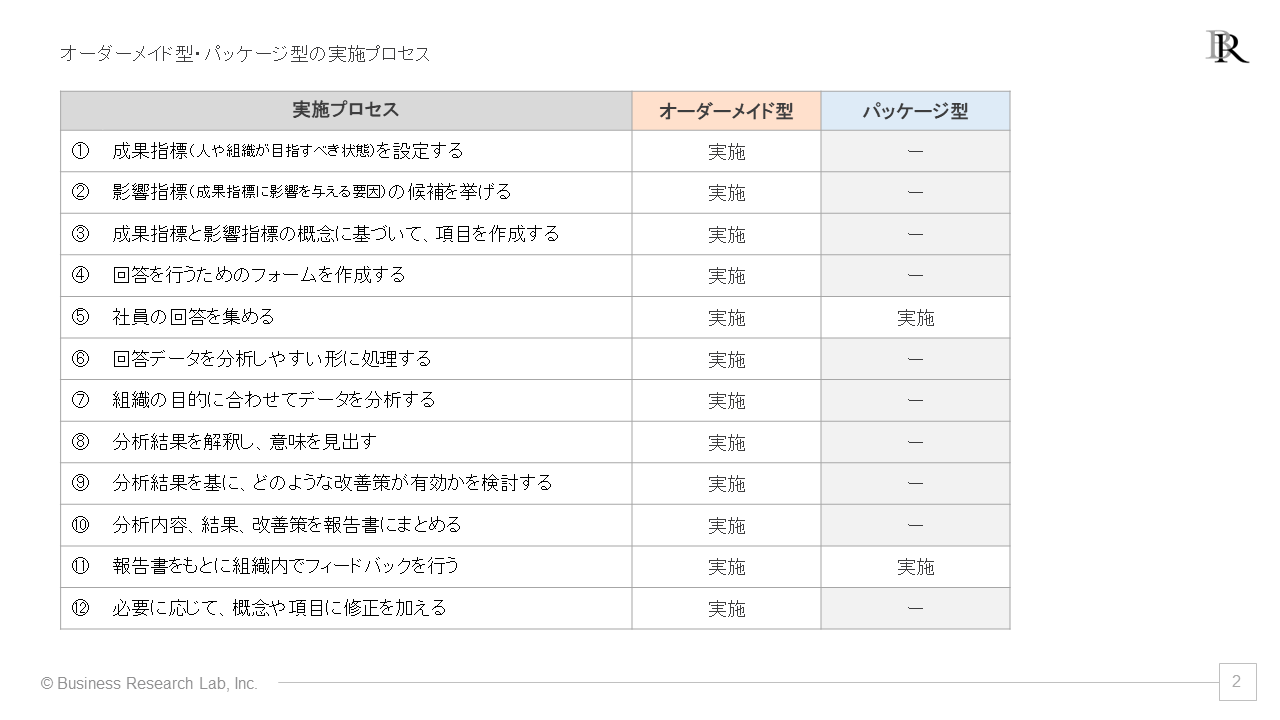Screen dimensions: 1280x720
Task: Click the © Business Research Lab, Inc. footer
Action: pyautogui.click(x=149, y=684)
